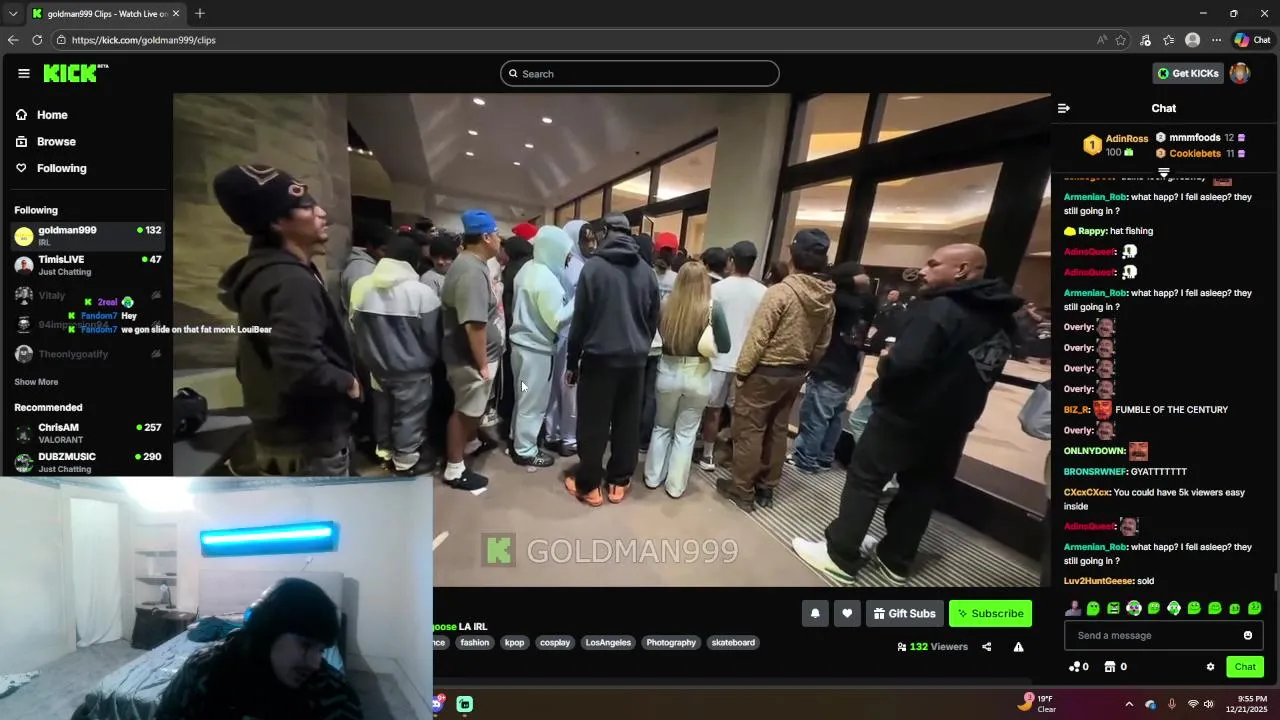Open DUBZMUSIC recommended channel
This screenshot has height=720, width=1280.
click(88, 462)
